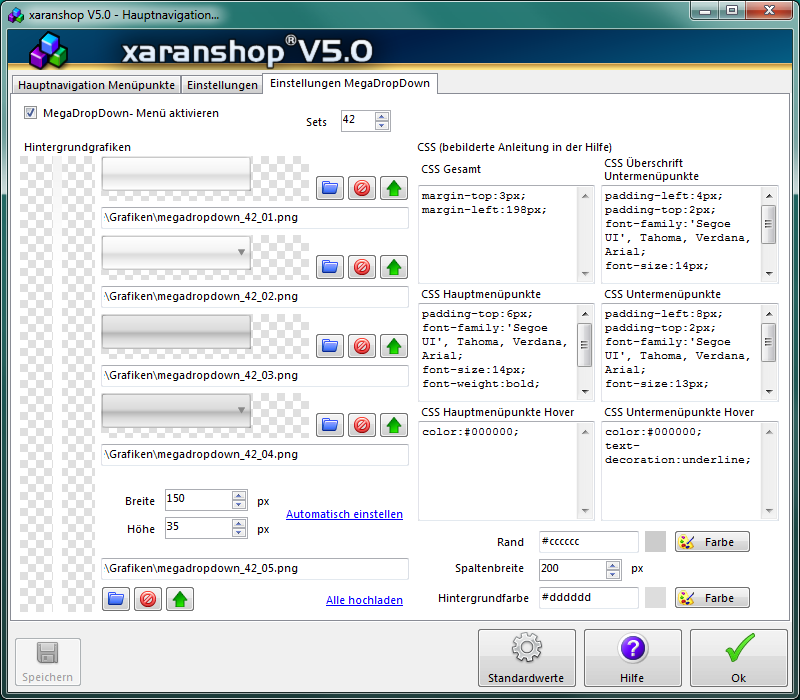The height and width of the screenshot is (700, 800).
Task: Decrease the Sets value
Action: (x=382, y=126)
